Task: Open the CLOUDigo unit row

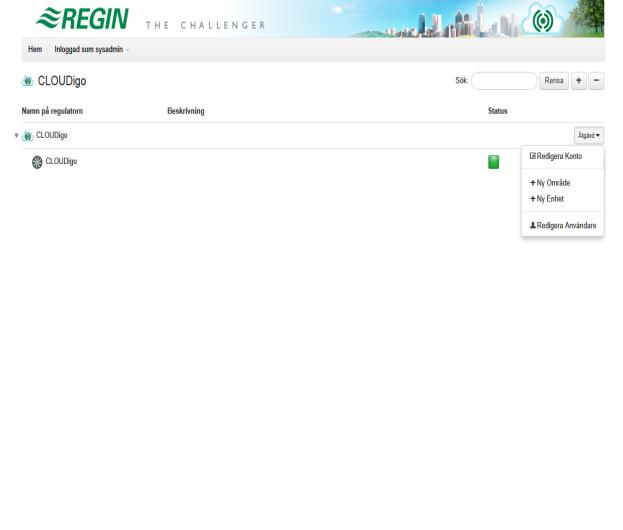Action: pos(61,161)
